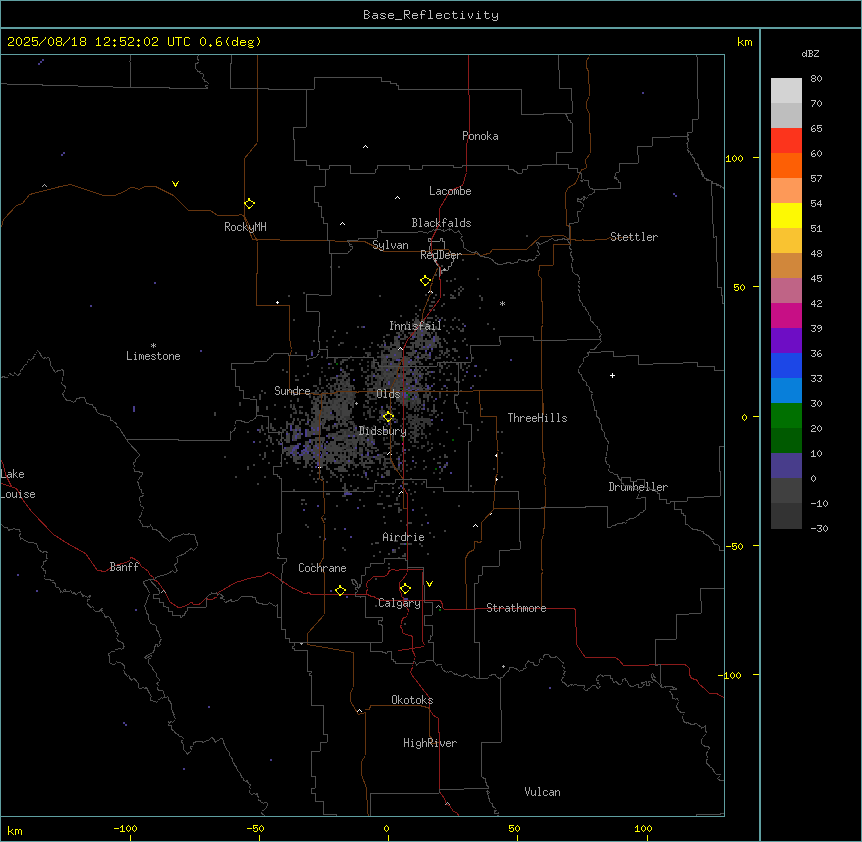Click the 50 tick on the right axis
862x842 pixels.
739,287
